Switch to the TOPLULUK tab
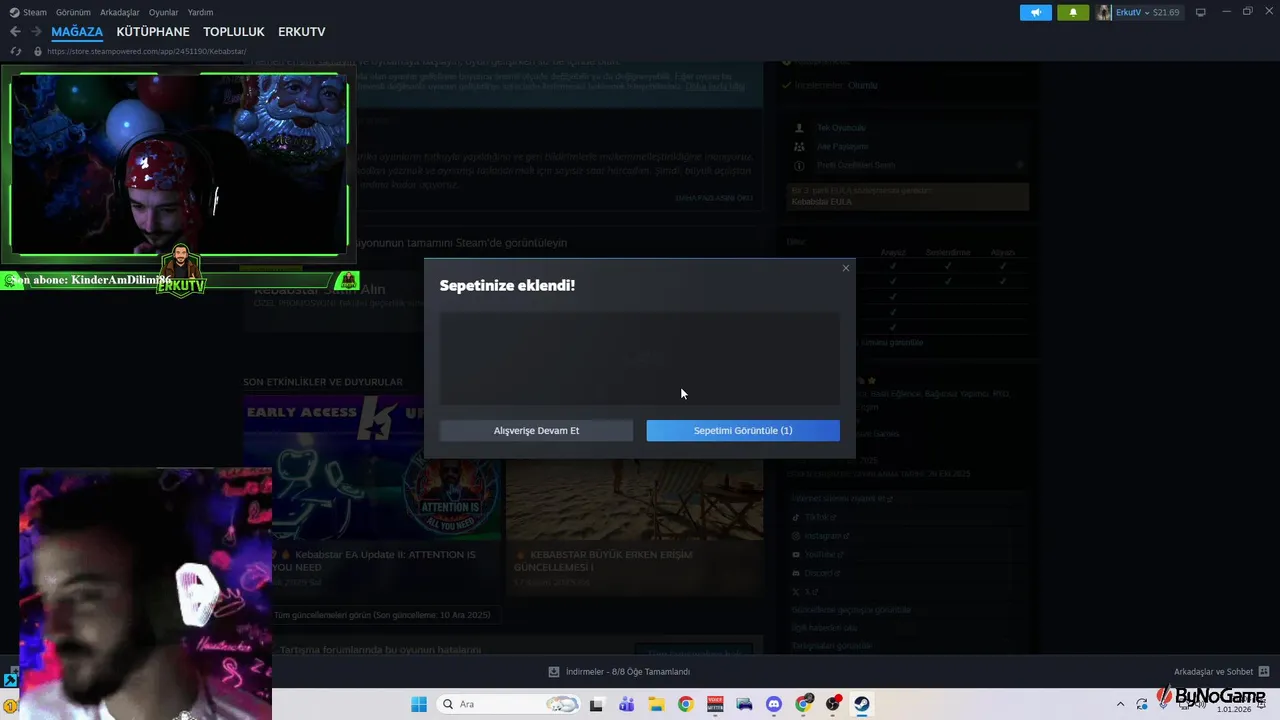 (x=234, y=32)
